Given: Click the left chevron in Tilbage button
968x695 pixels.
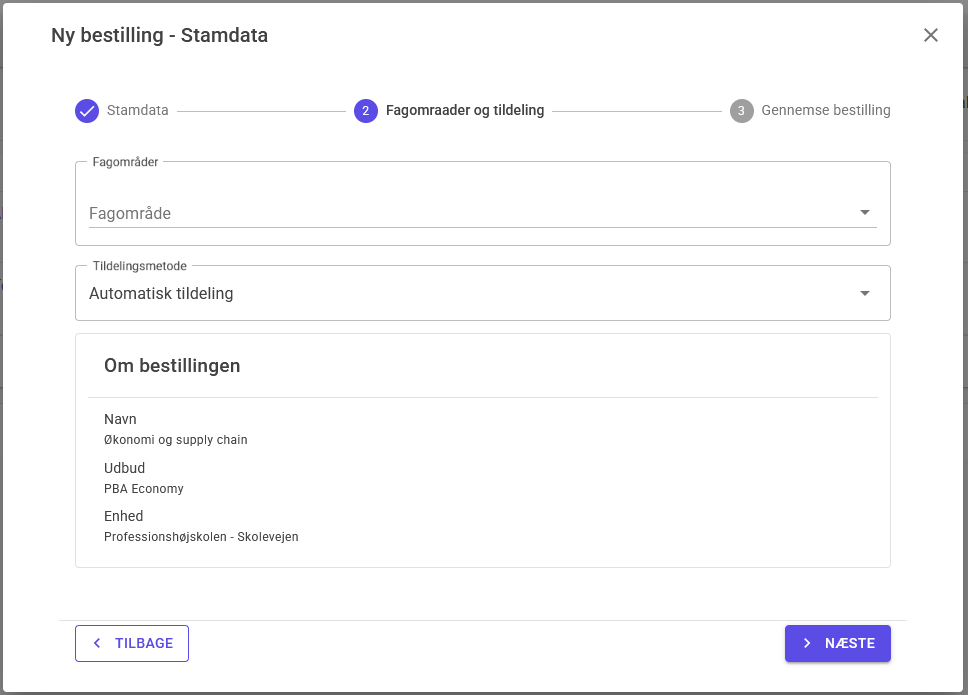Looking at the screenshot, I should (x=97, y=643).
